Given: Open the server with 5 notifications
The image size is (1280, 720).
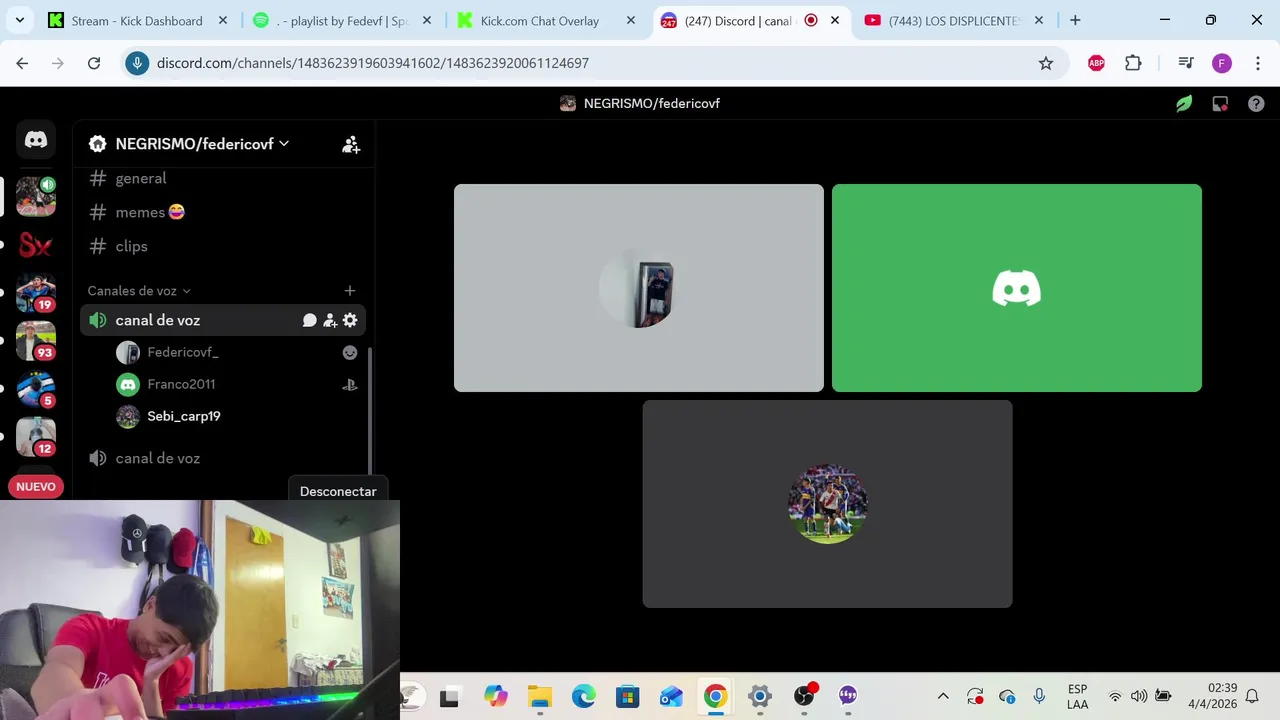Looking at the screenshot, I should [36, 389].
